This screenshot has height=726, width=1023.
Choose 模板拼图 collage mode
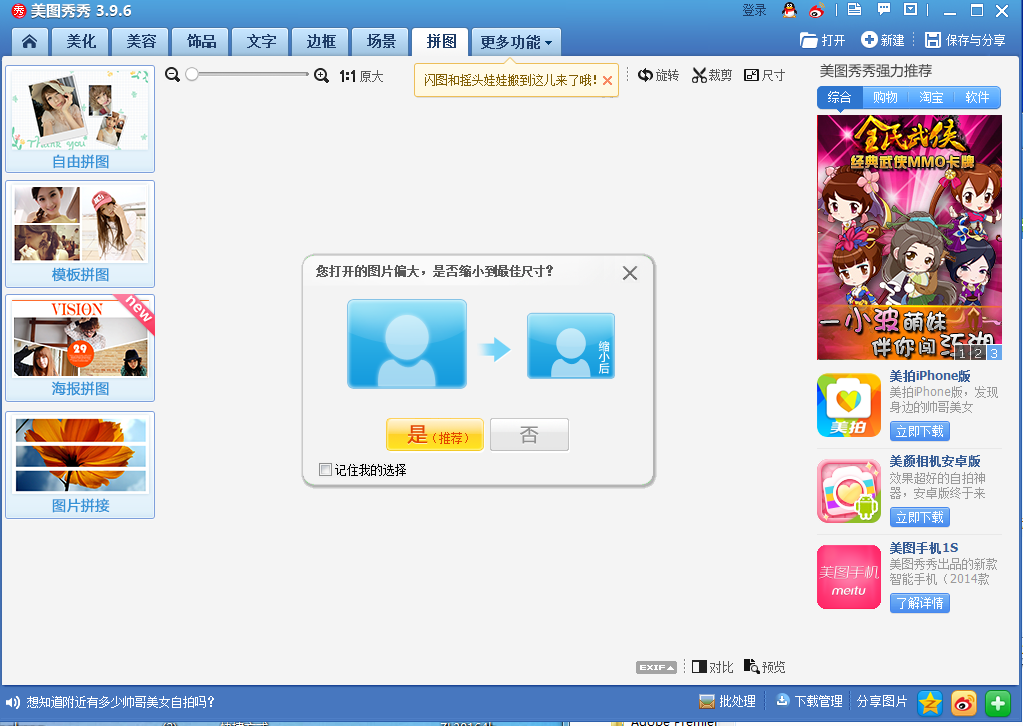point(80,234)
